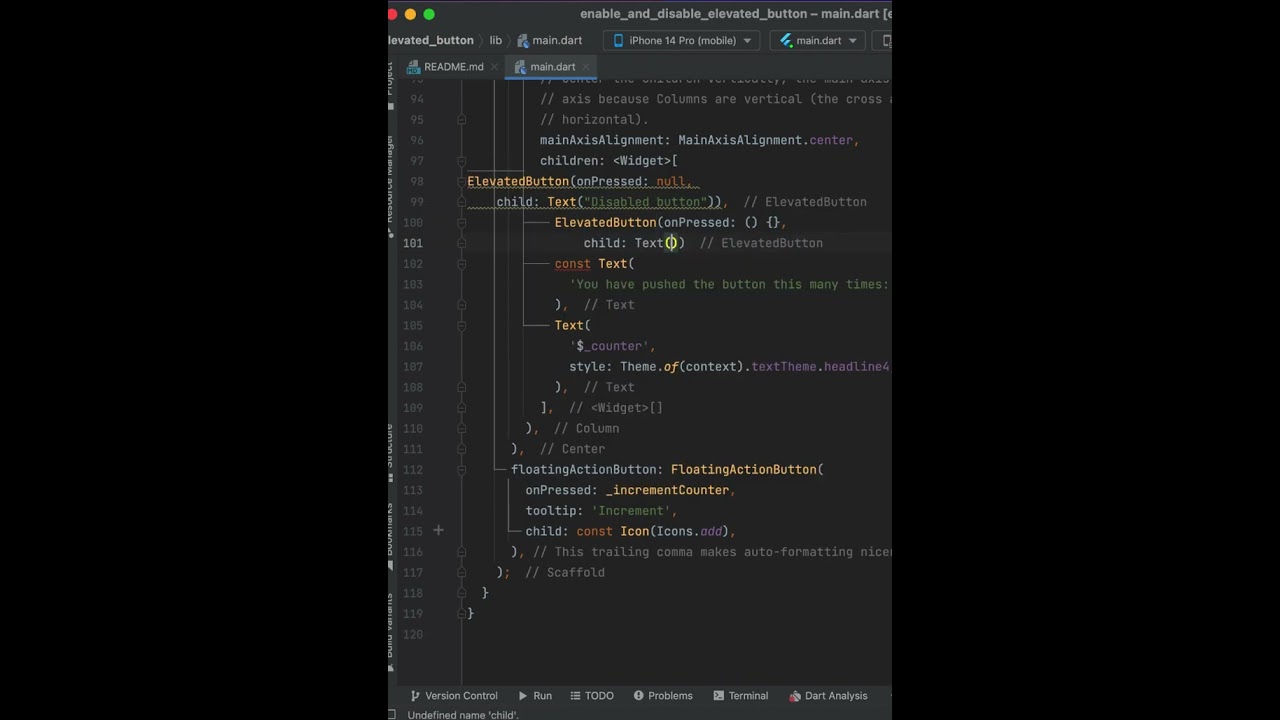Click the Dart file icon on main.dart tab
The height and width of the screenshot is (720, 1280).
point(520,67)
